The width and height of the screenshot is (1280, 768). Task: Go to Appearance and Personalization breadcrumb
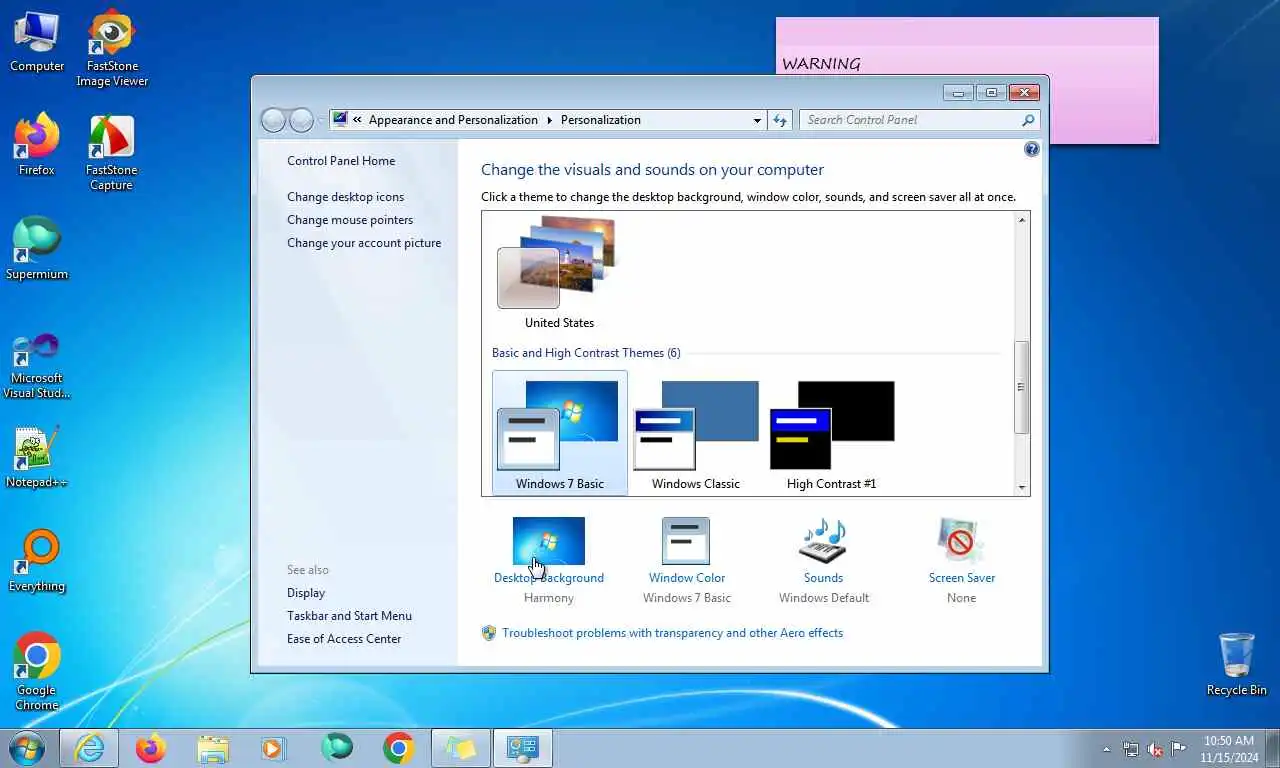point(453,120)
